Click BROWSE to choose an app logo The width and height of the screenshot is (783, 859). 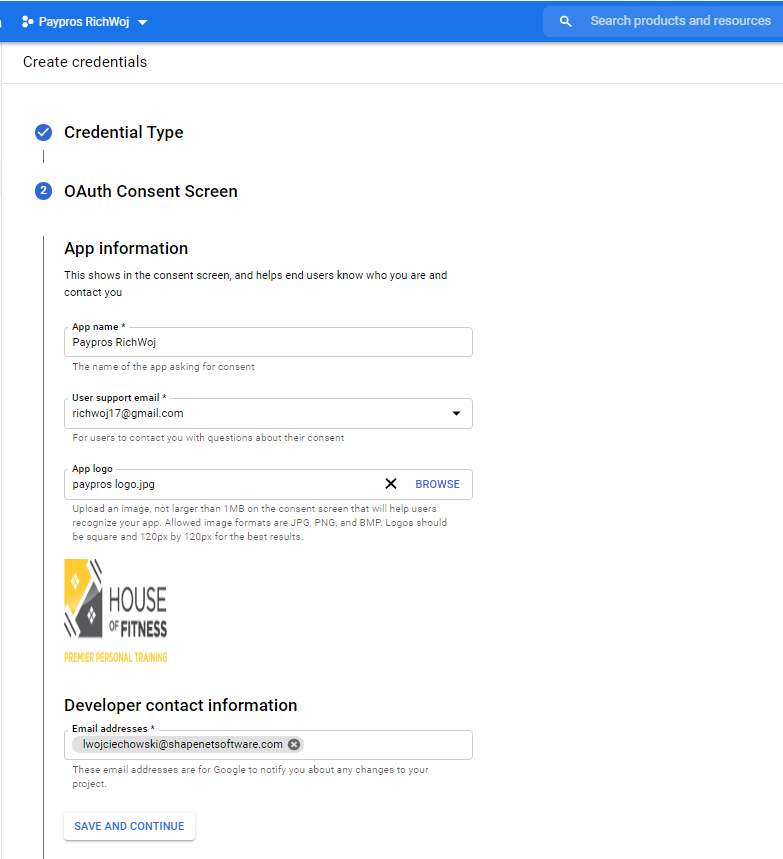437,484
